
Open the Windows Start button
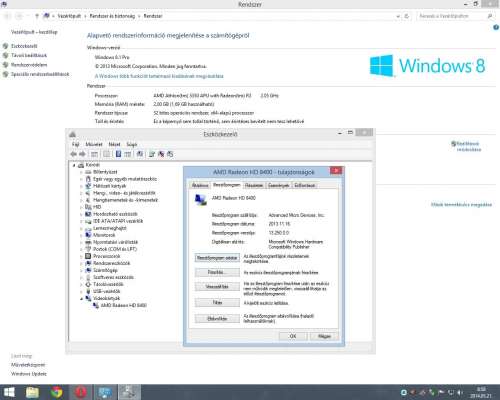tap(9, 392)
